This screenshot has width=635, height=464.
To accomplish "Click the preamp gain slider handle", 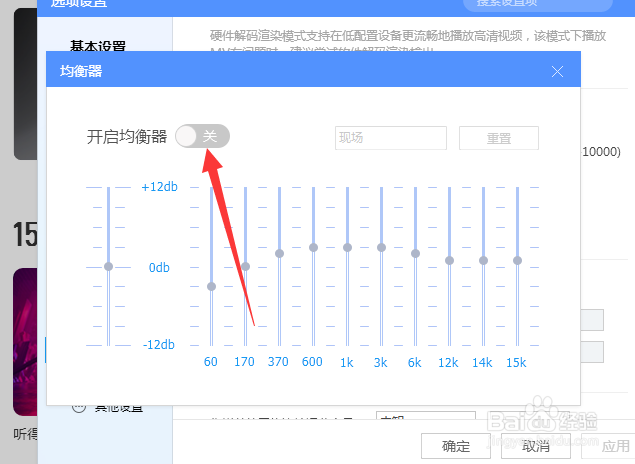I will [x=109, y=266].
